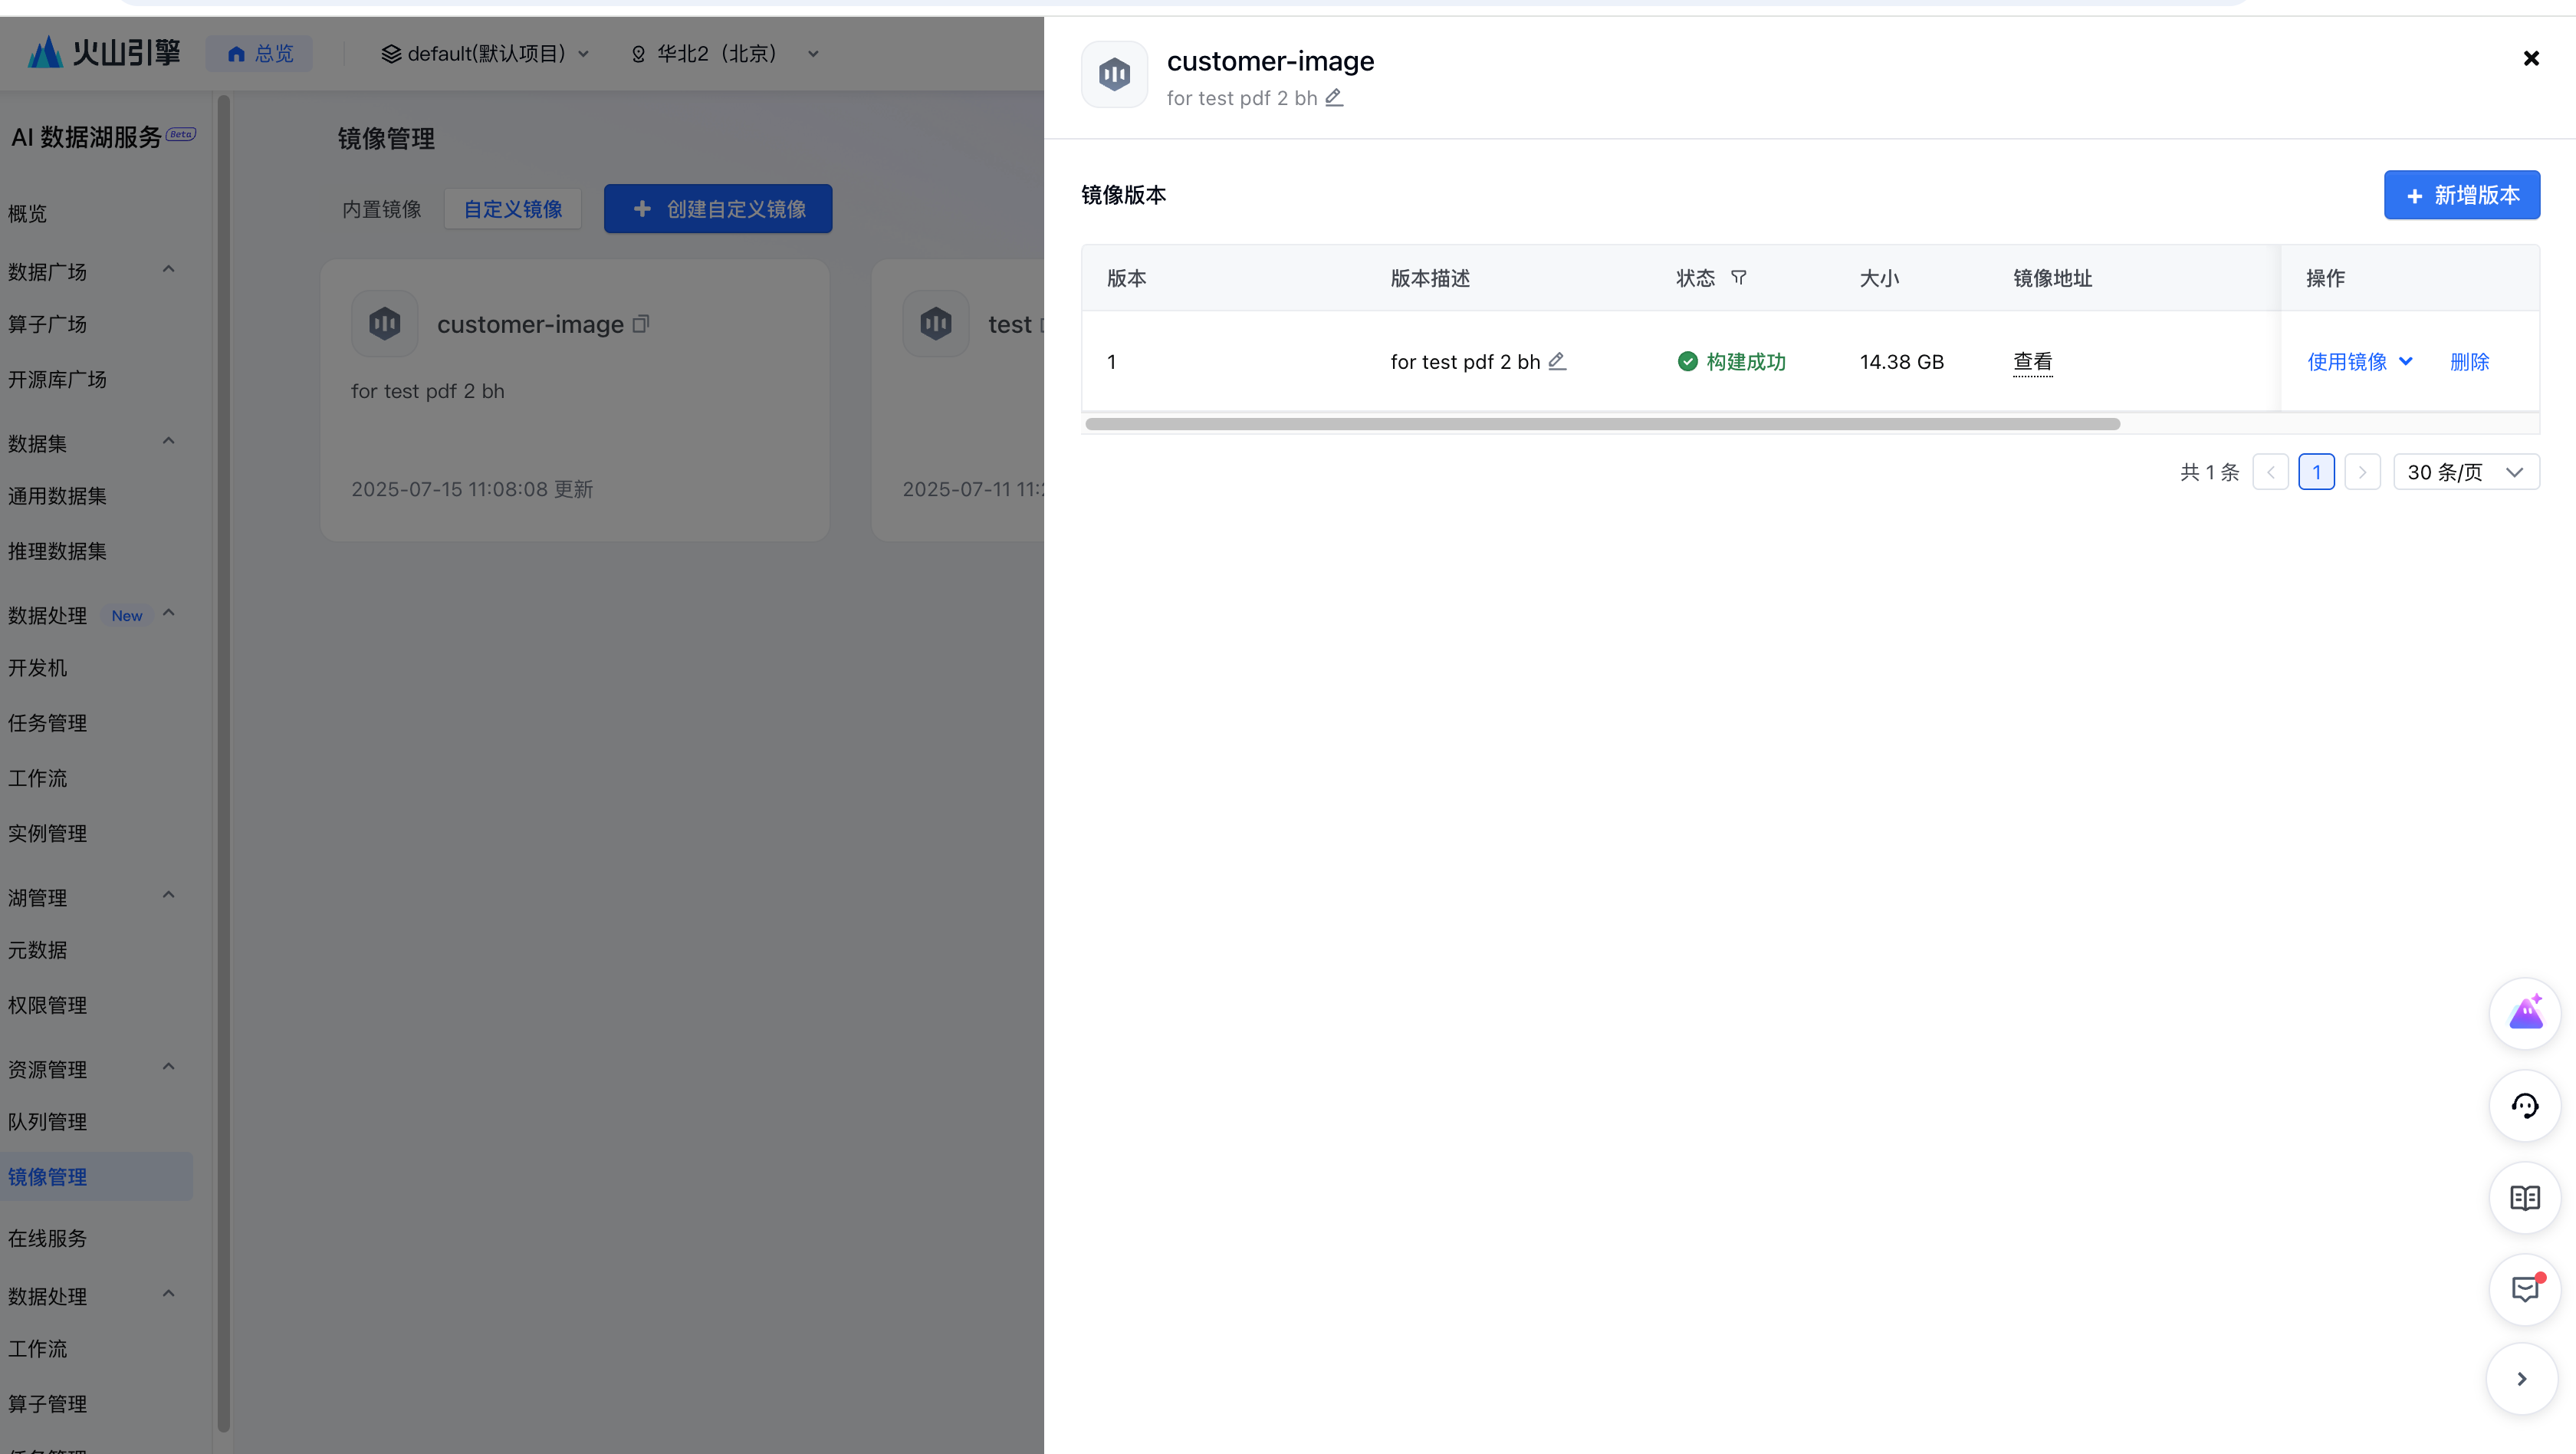Open the default(默认项目) project dropdown

tap(486, 54)
